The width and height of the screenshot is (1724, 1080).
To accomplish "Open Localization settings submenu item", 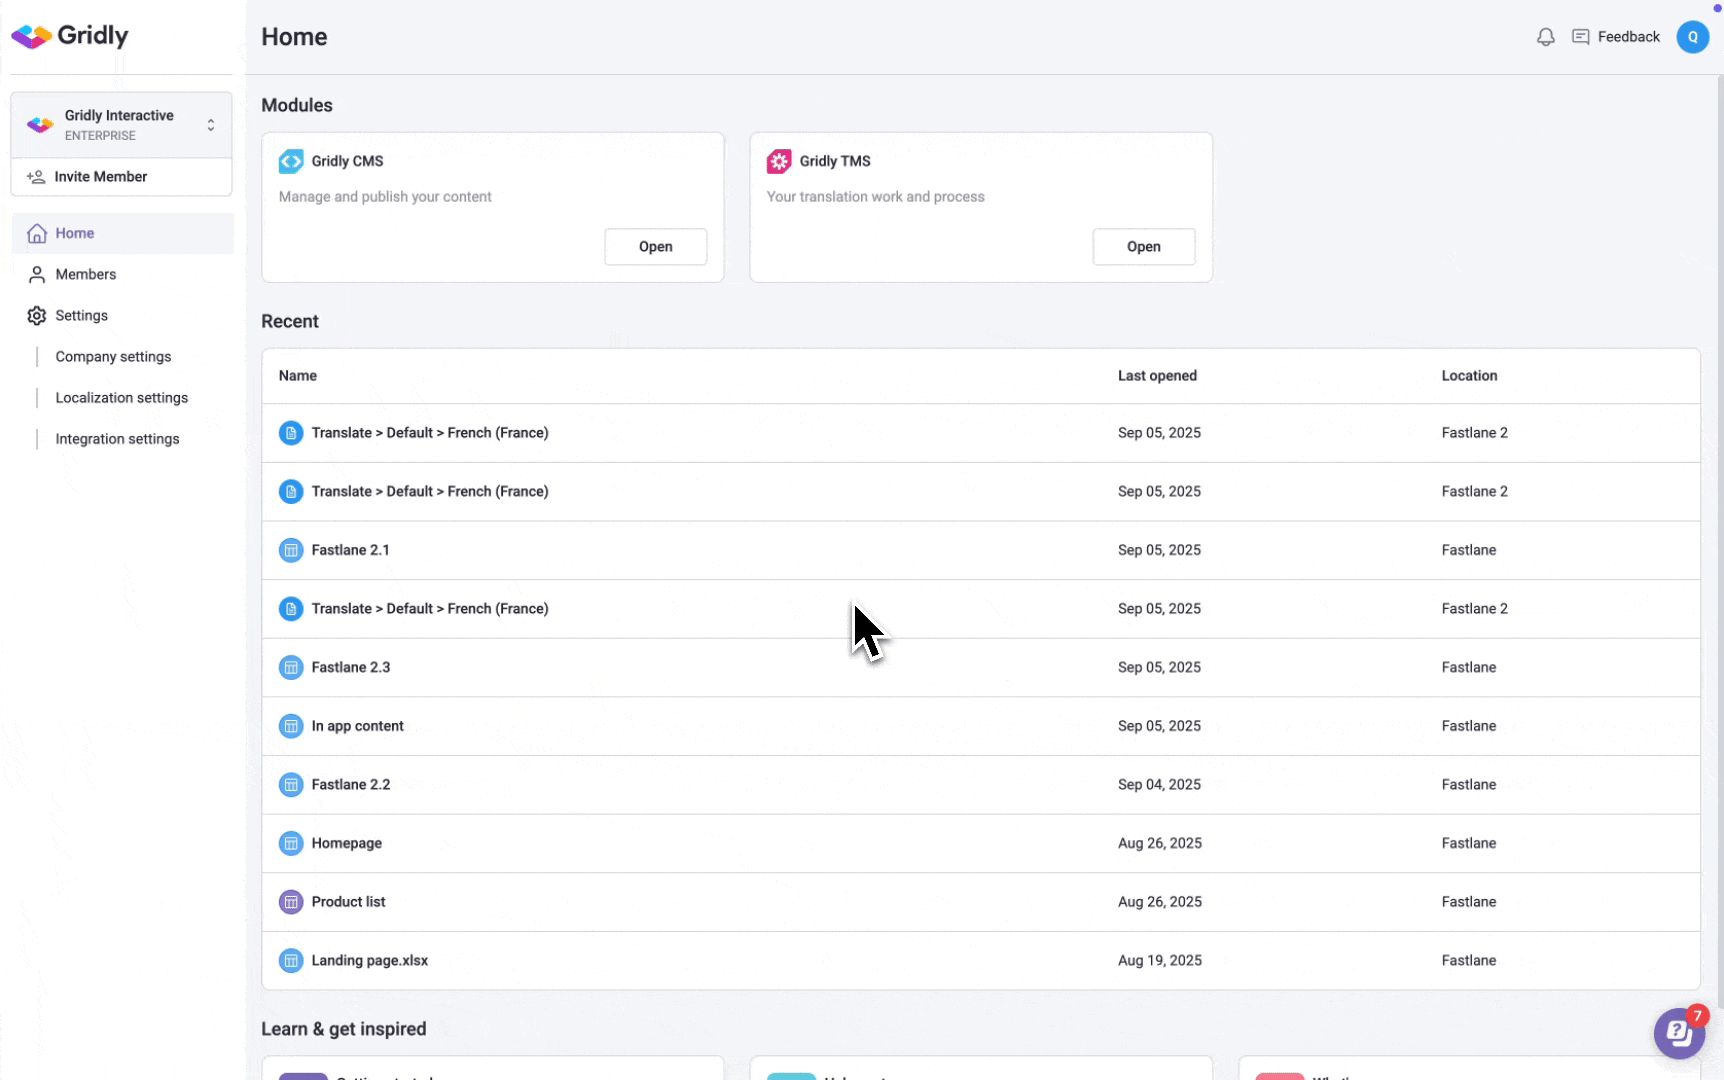I will (x=122, y=398).
